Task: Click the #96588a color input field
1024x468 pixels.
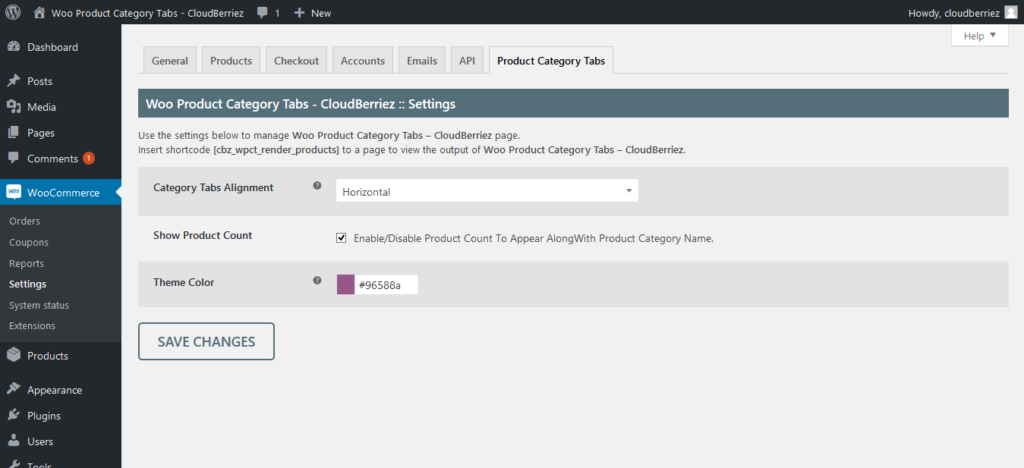Action: 386,285
